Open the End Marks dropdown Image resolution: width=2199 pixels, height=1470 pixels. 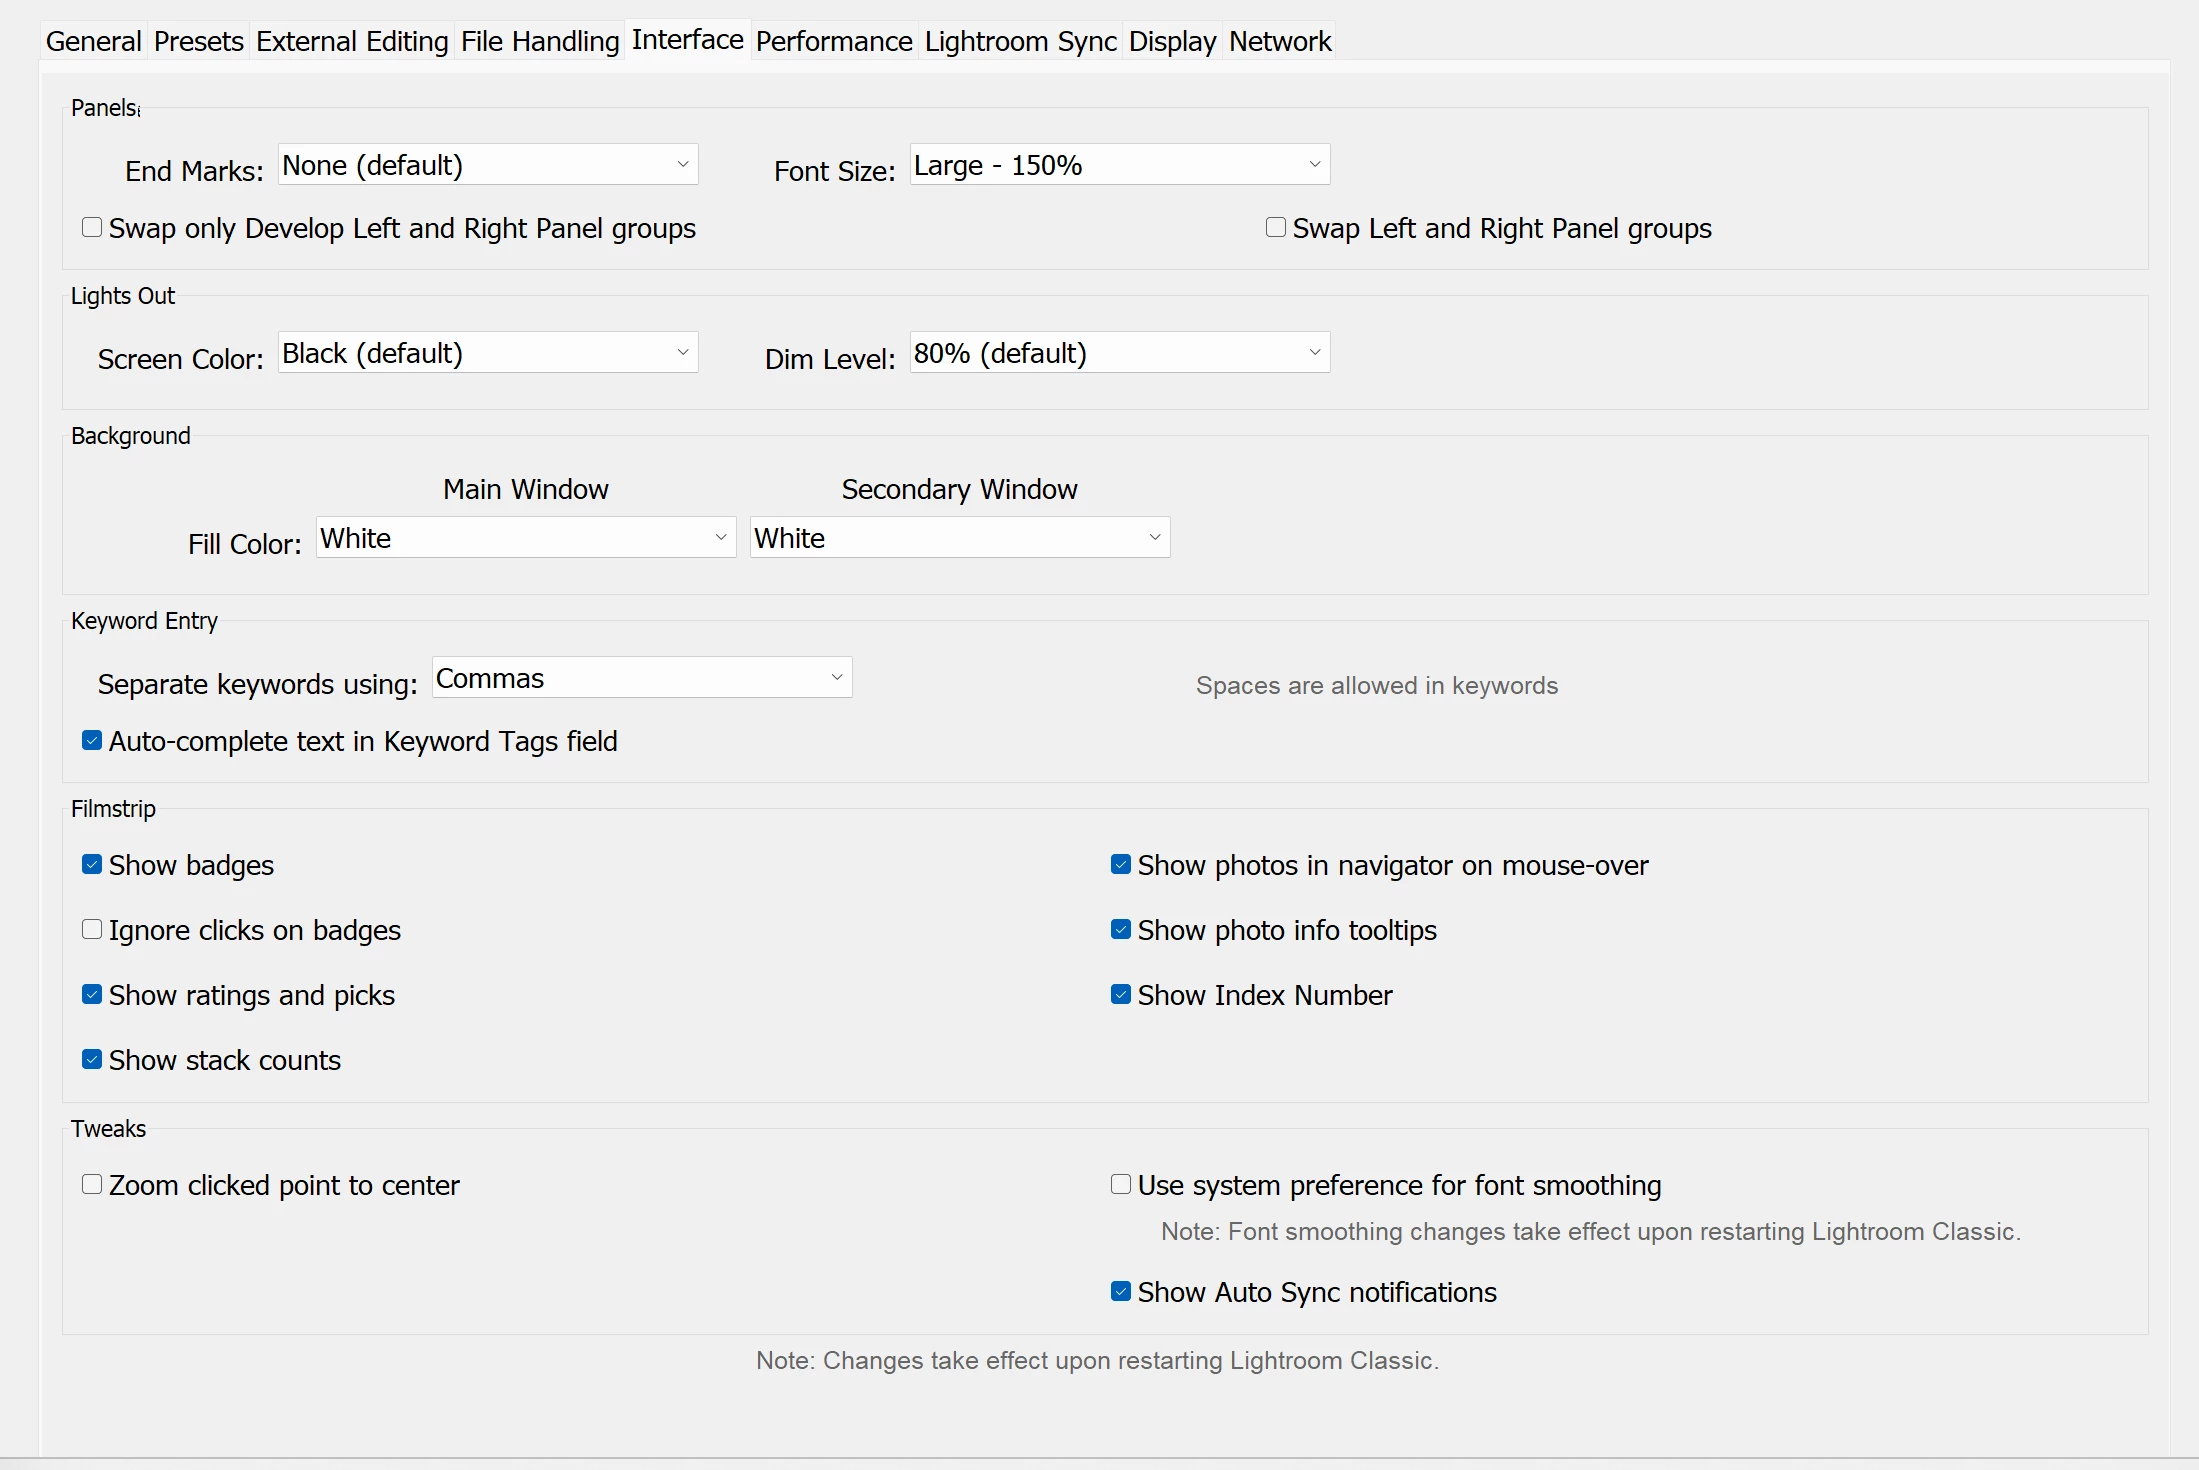tap(488, 165)
